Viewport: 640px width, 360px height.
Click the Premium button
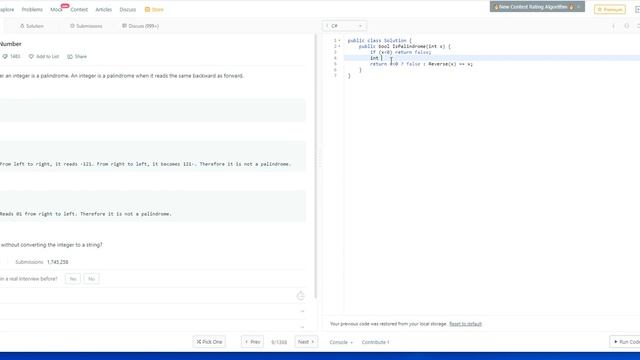coord(610,9)
